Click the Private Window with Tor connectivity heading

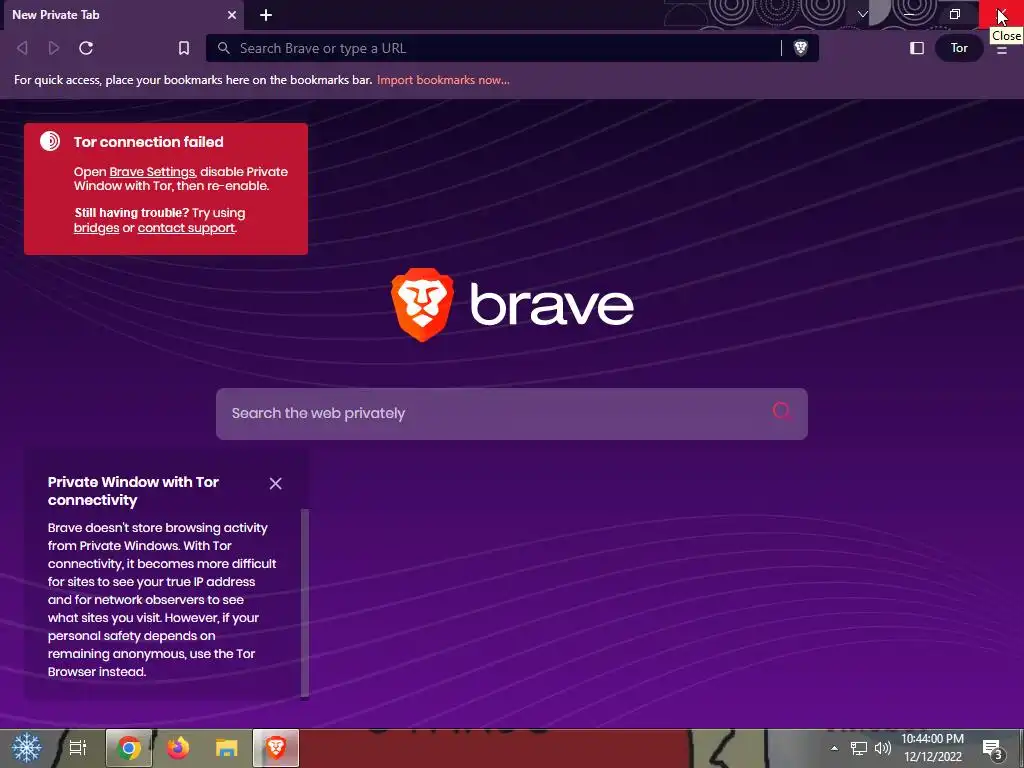(133, 491)
